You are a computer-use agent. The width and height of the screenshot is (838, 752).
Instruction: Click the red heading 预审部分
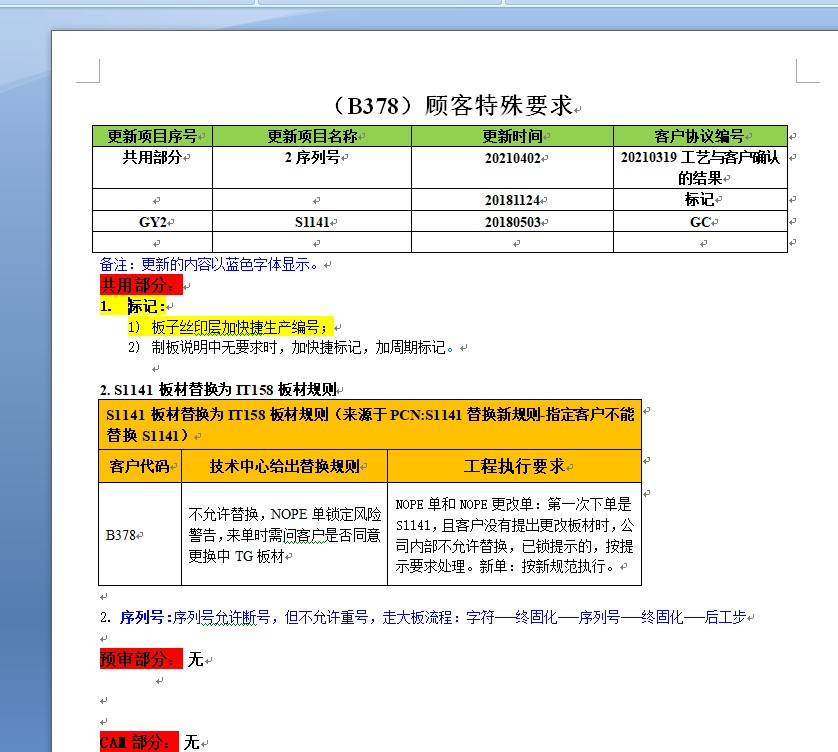click(141, 659)
